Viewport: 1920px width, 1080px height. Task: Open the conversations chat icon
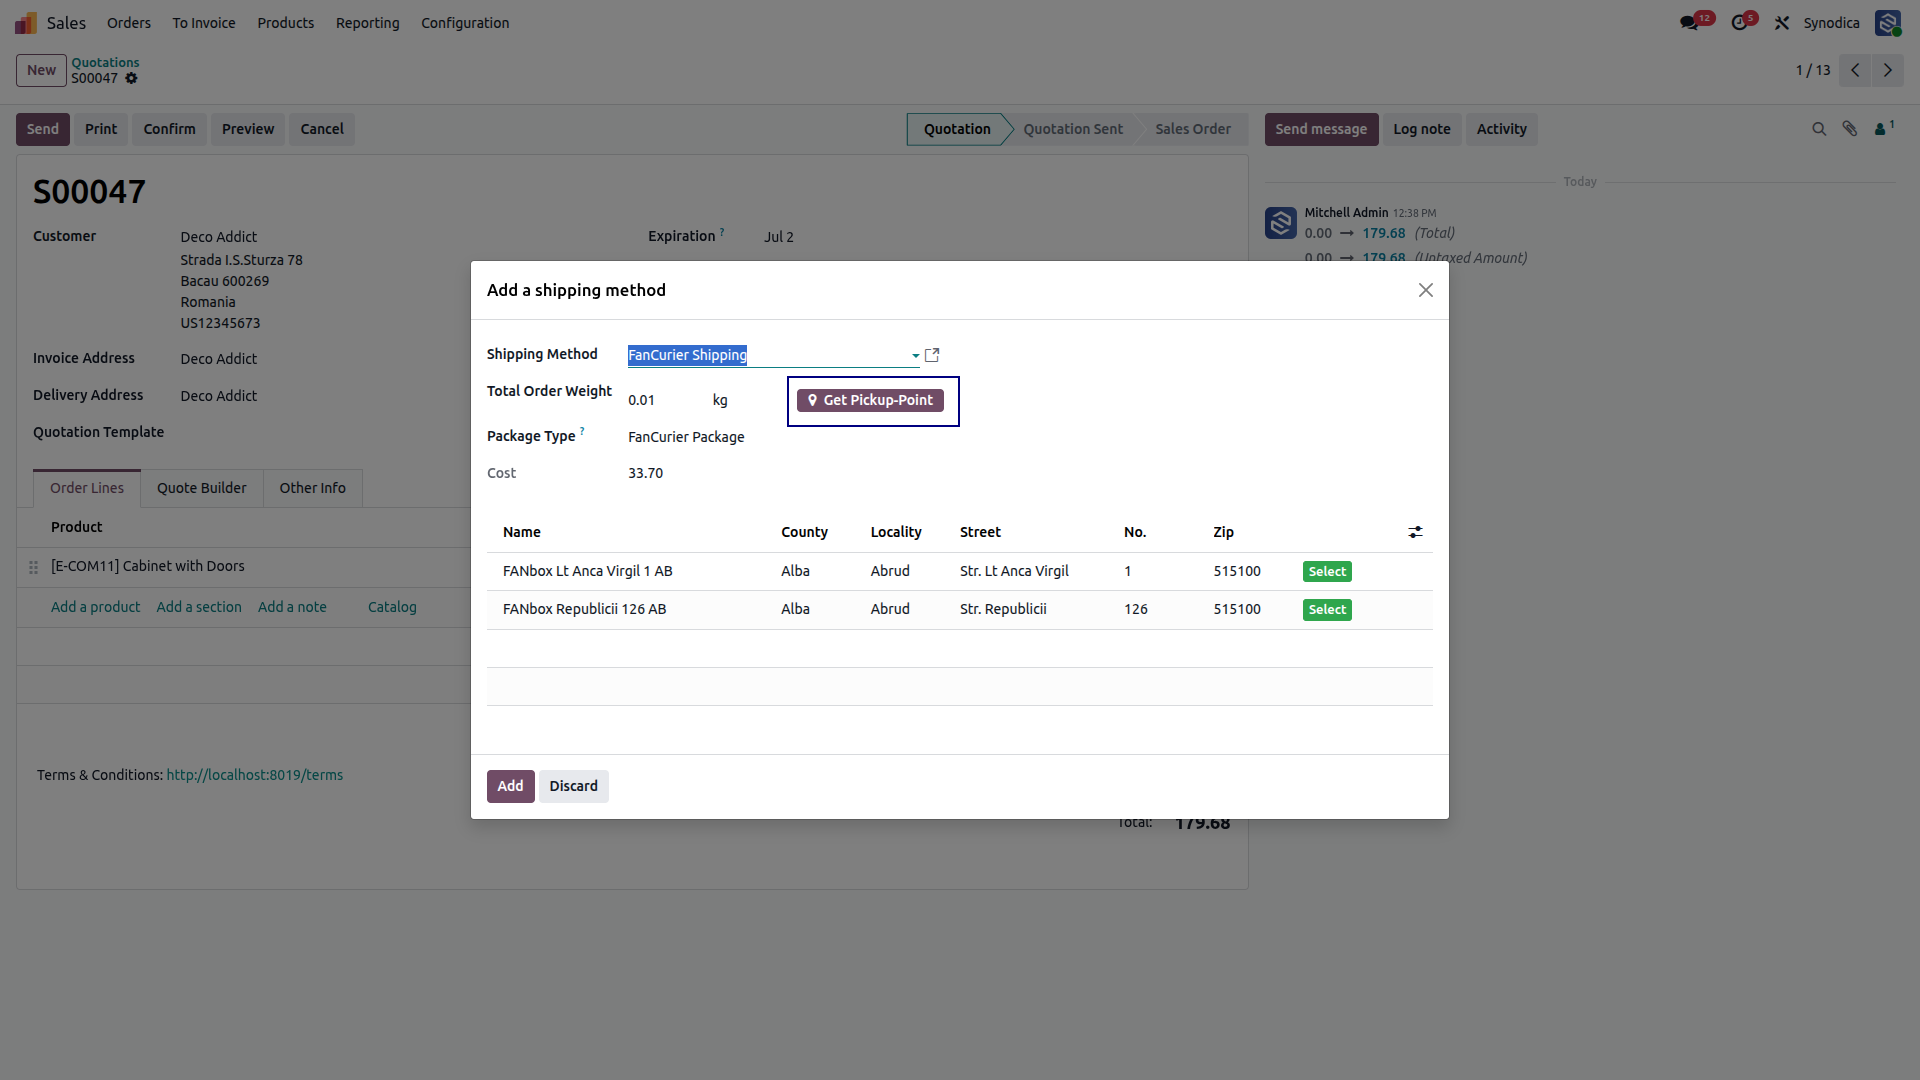point(1689,22)
